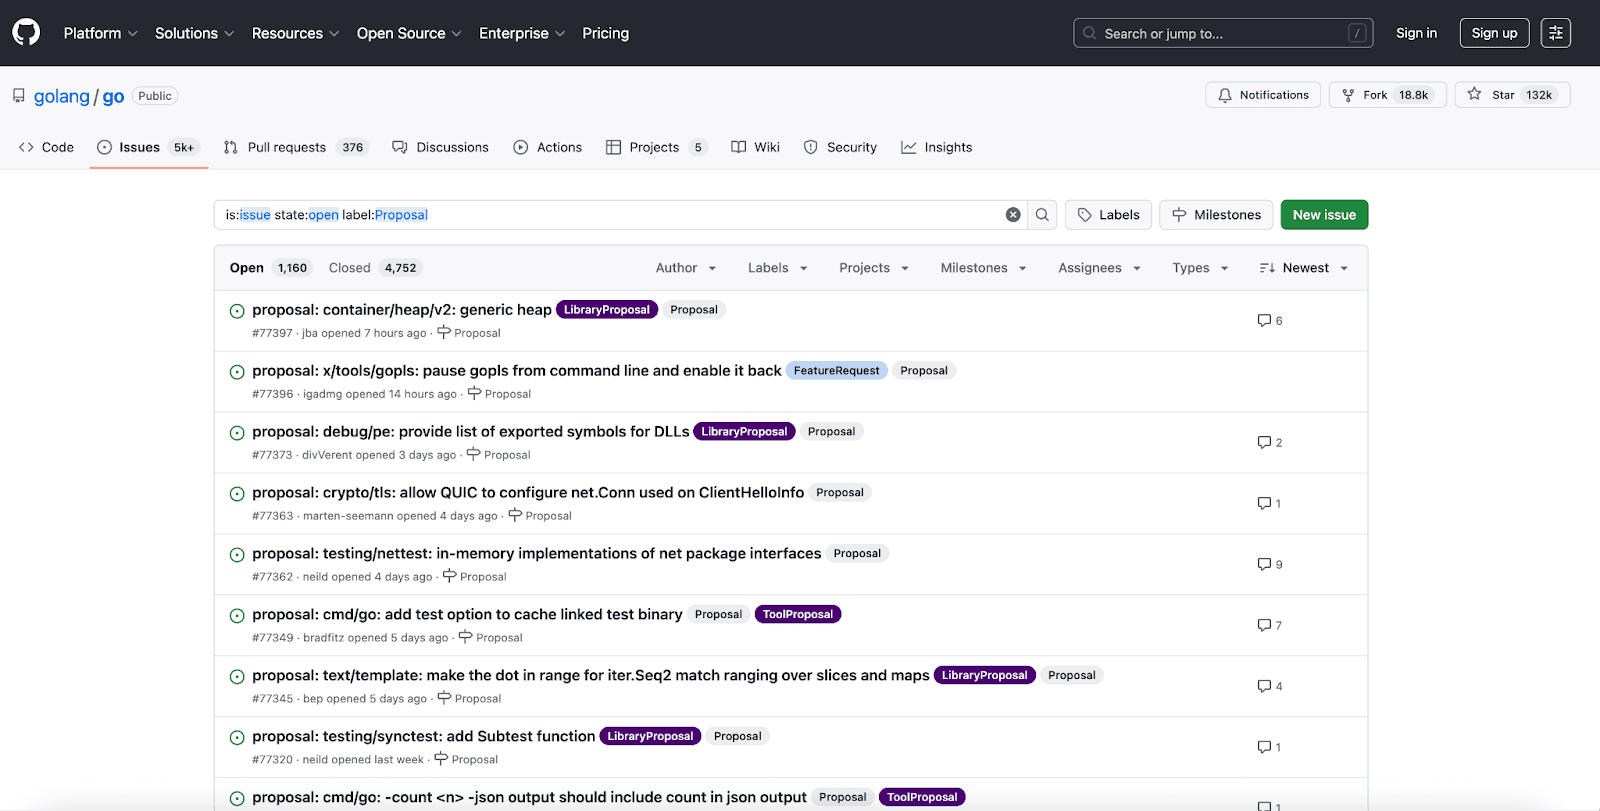
Task: Show Closed 4,752 issues
Action: (x=372, y=268)
